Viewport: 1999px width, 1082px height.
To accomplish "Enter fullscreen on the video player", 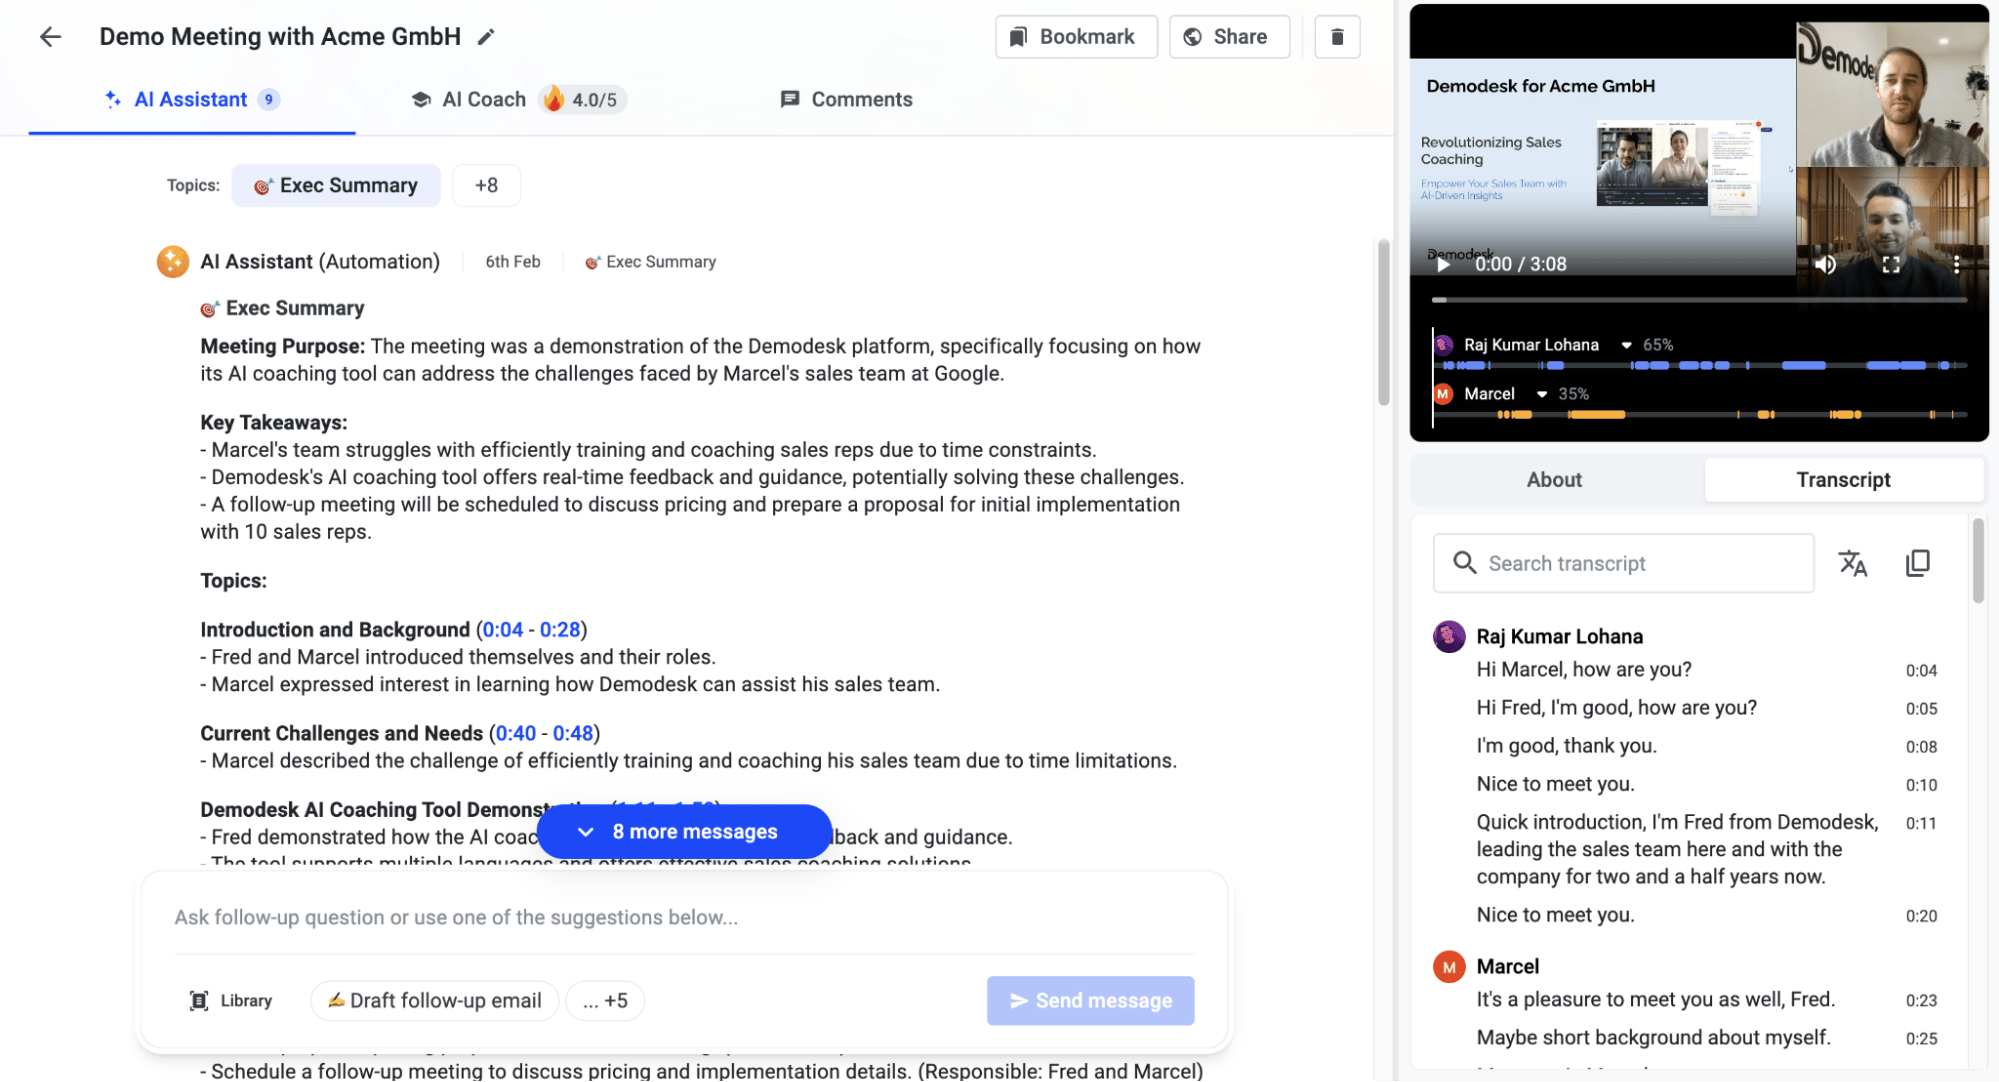I will point(1890,264).
